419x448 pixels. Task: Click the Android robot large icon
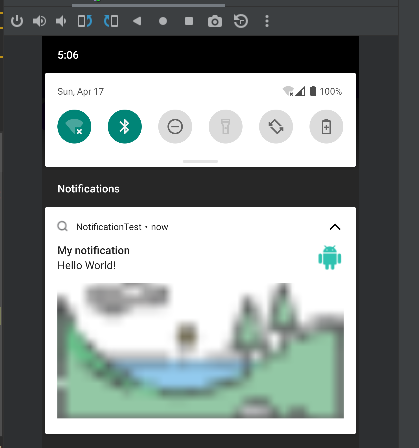(330, 258)
